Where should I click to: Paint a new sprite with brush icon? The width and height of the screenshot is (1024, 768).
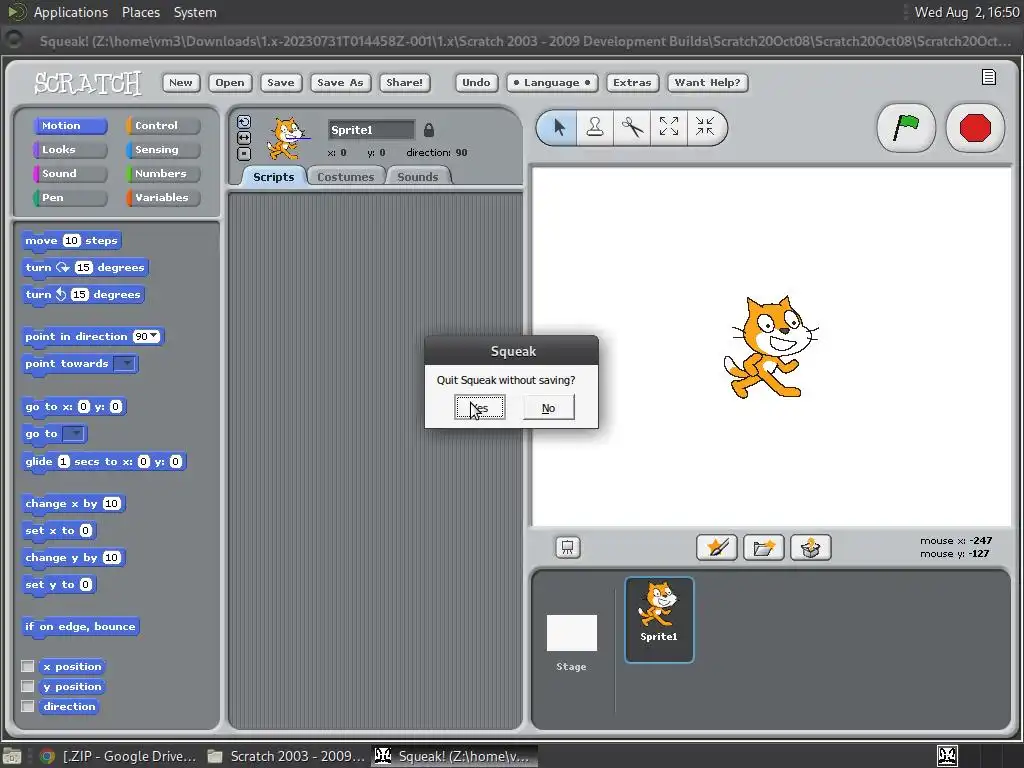point(716,547)
